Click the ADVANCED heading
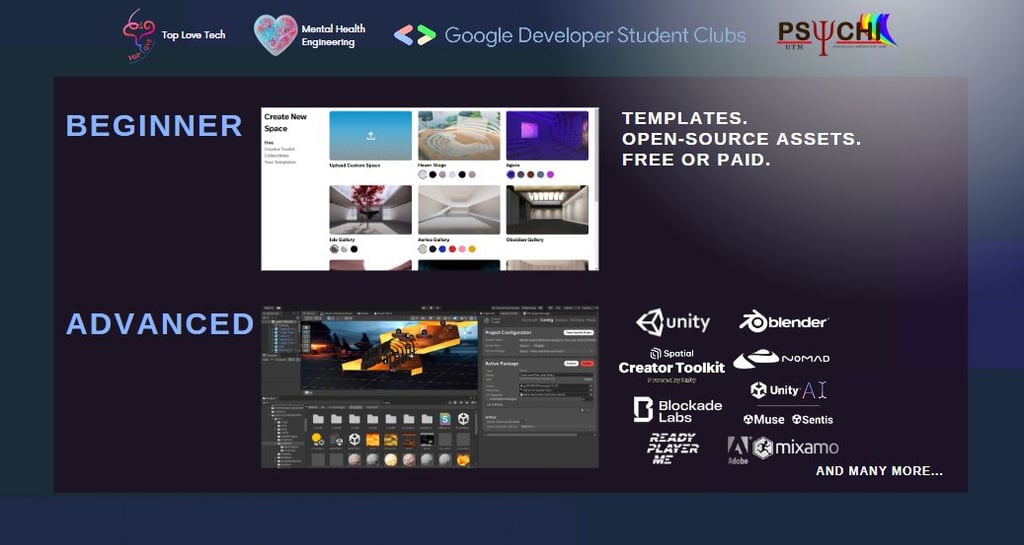The height and width of the screenshot is (545, 1024). click(x=160, y=324)
